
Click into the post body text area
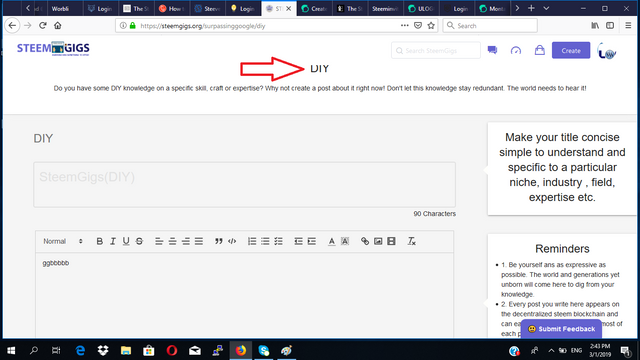pyautogui.click(x=244, y=295)
